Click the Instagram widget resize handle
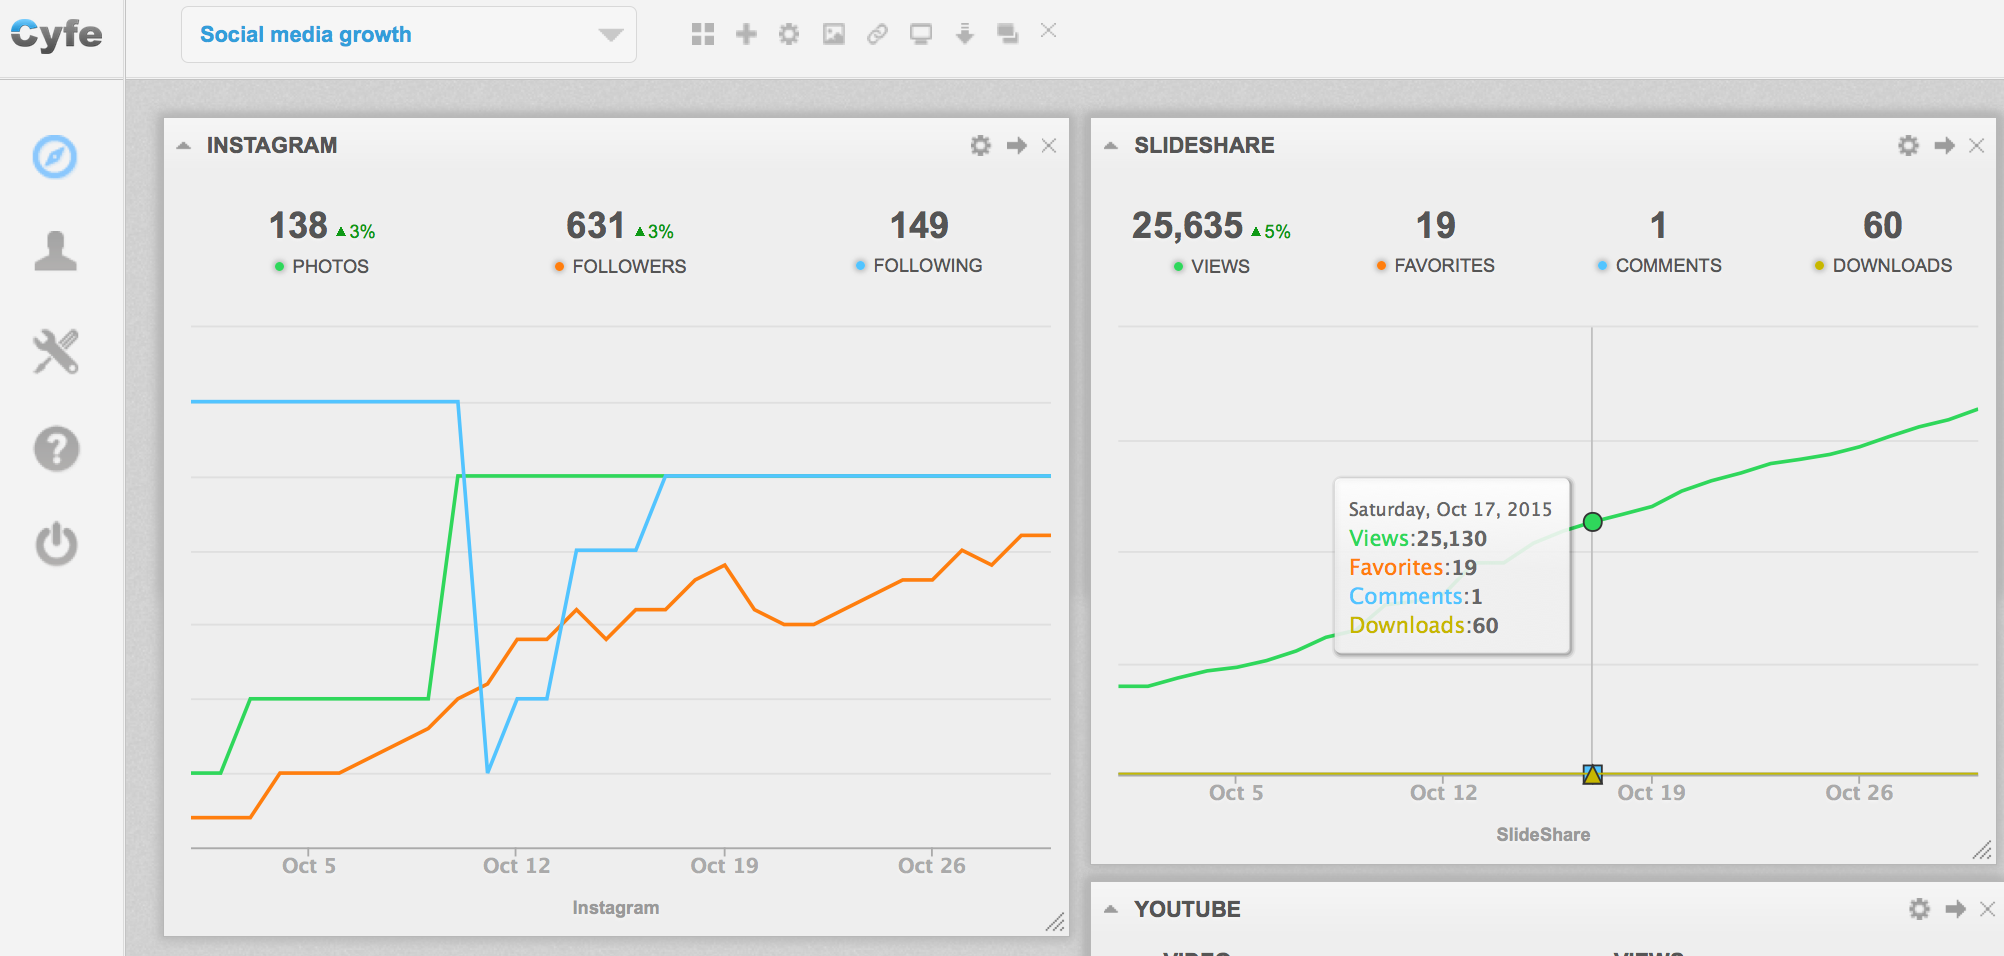This screenshot has height=956, width=2004. click(x=1055, y=922)
